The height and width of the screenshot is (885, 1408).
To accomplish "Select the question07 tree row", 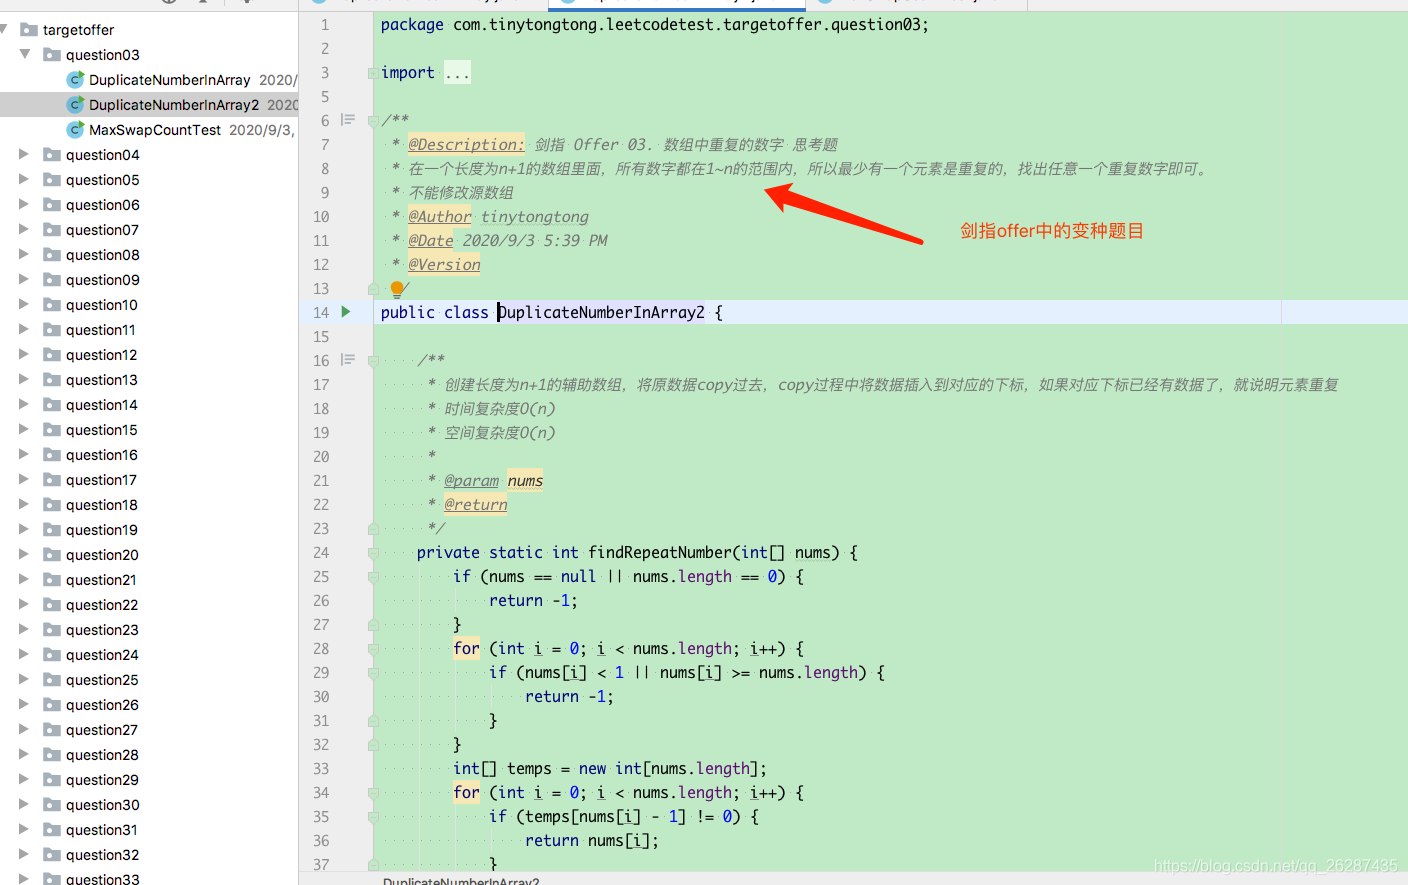I will pyautogui.click(x=149, y=230).
